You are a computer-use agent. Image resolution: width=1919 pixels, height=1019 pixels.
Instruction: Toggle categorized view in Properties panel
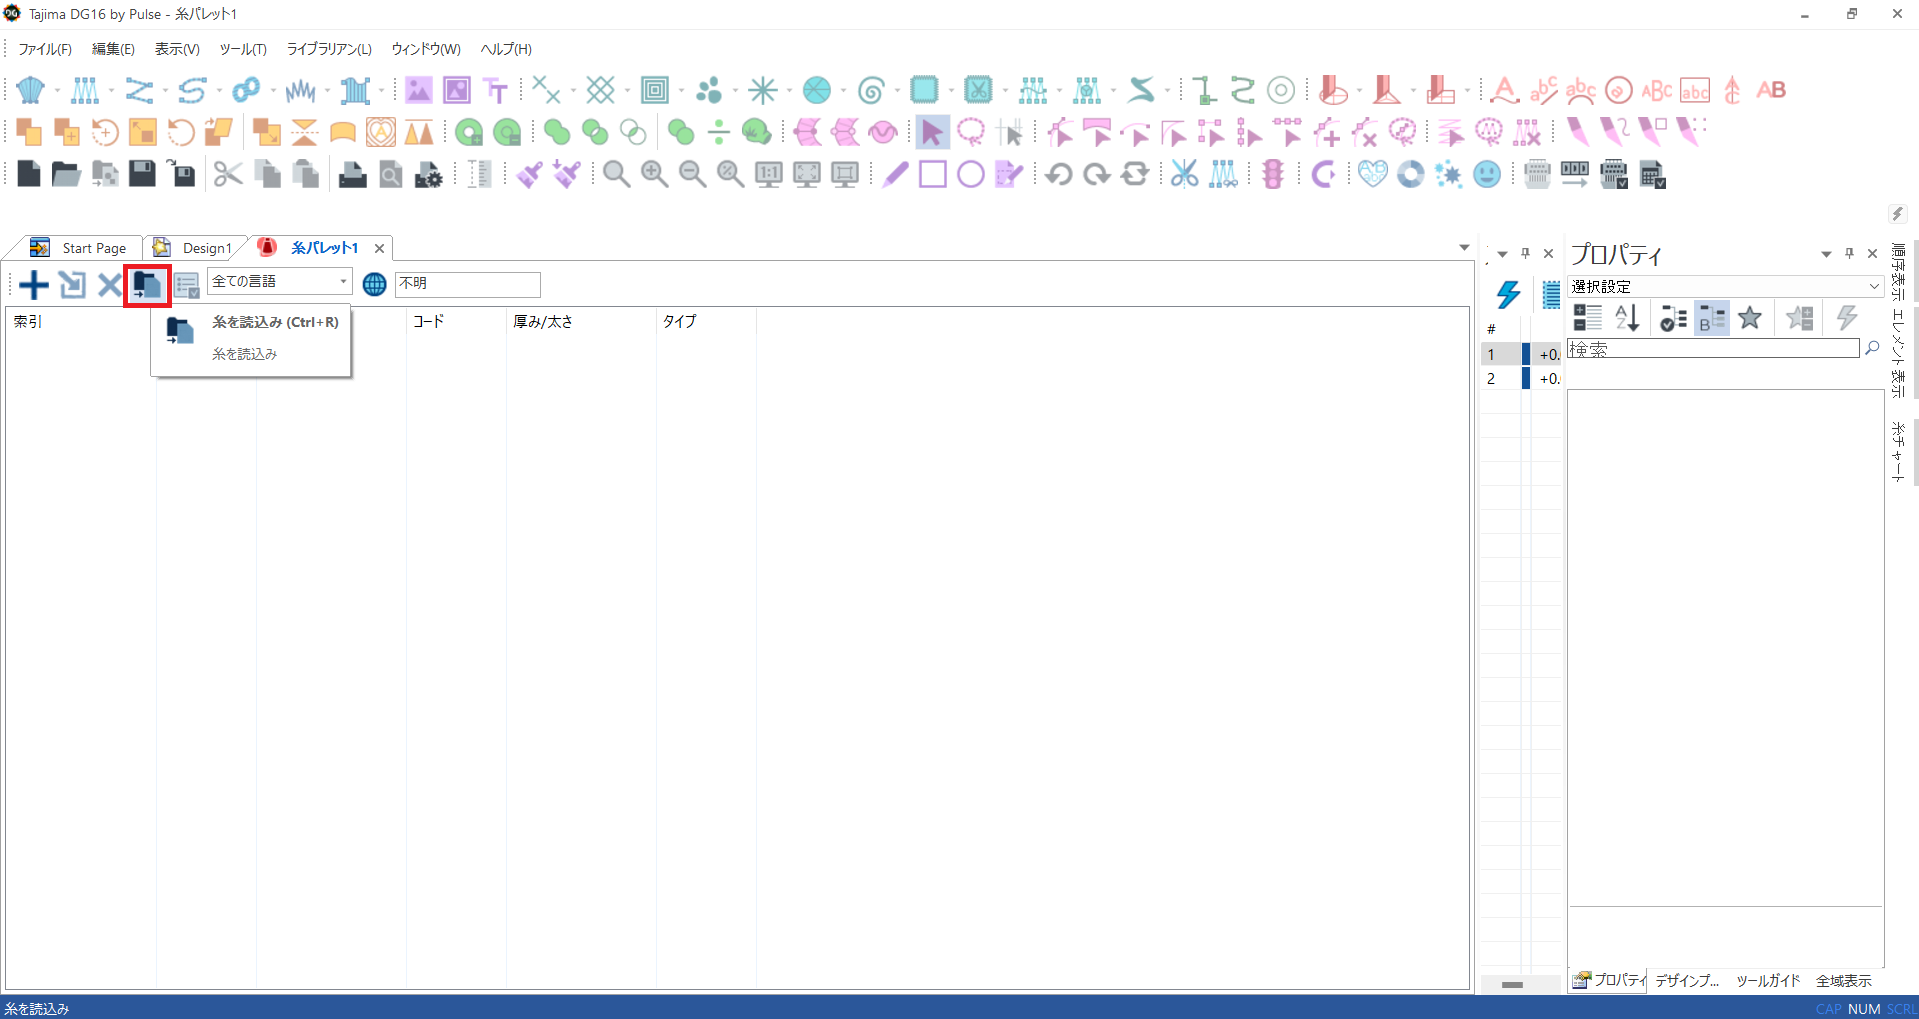1587,318
